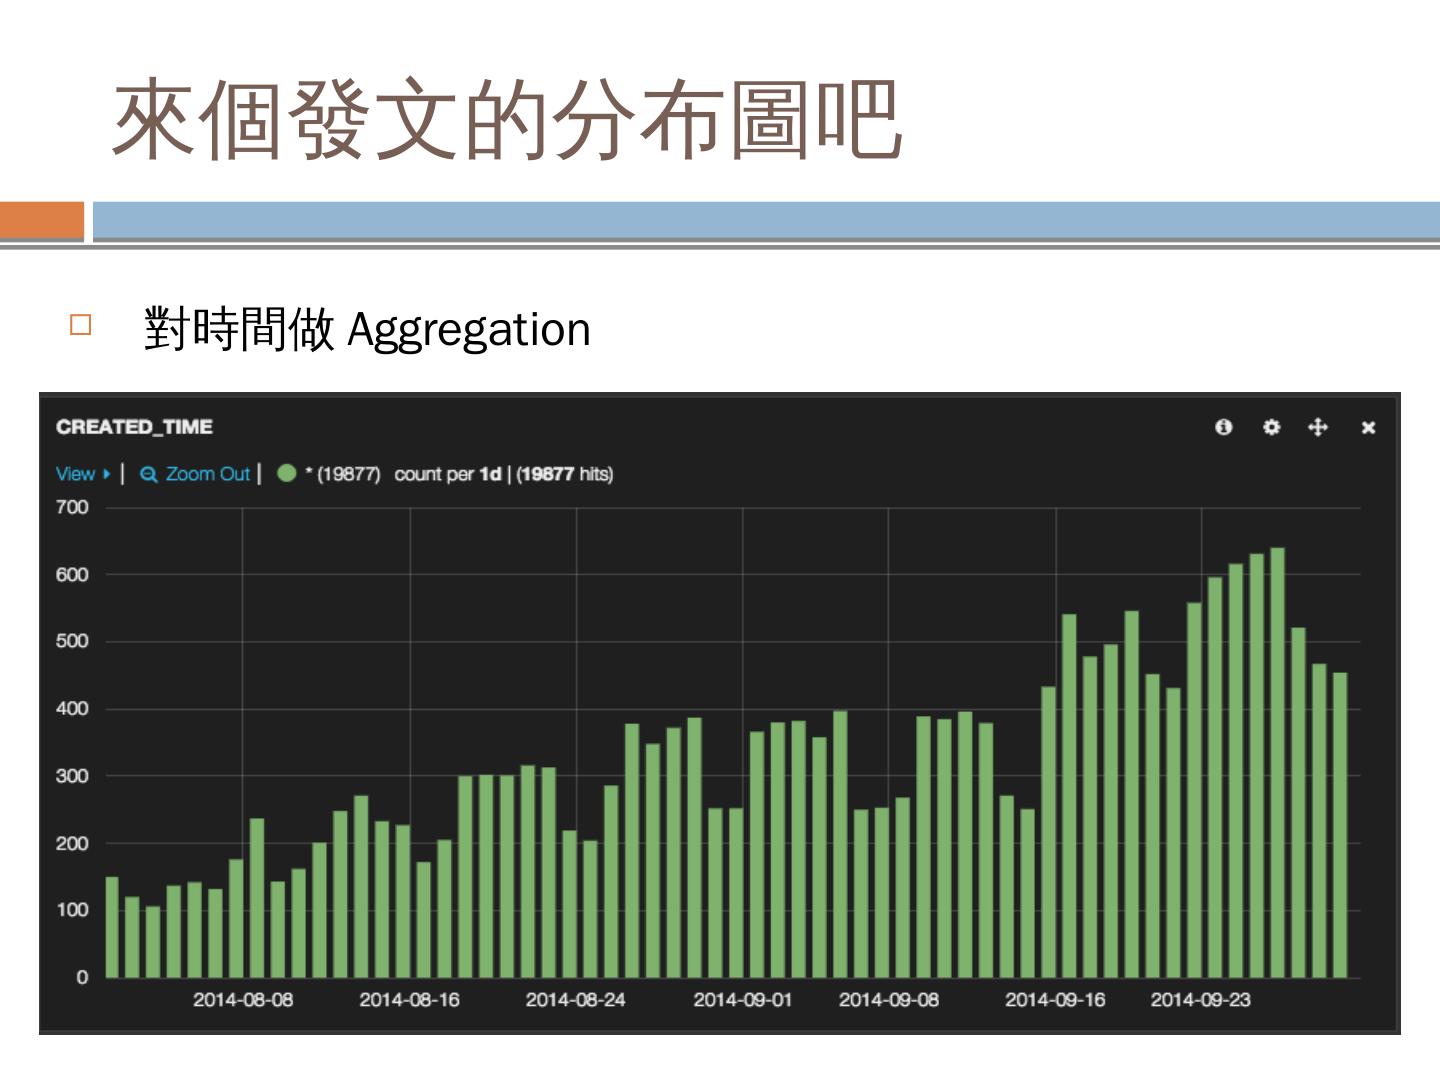Image resolution: width=1440 pixels, height=1080 pixels.
Task: Click the first bar on the far left
Action: pos(112,927)
